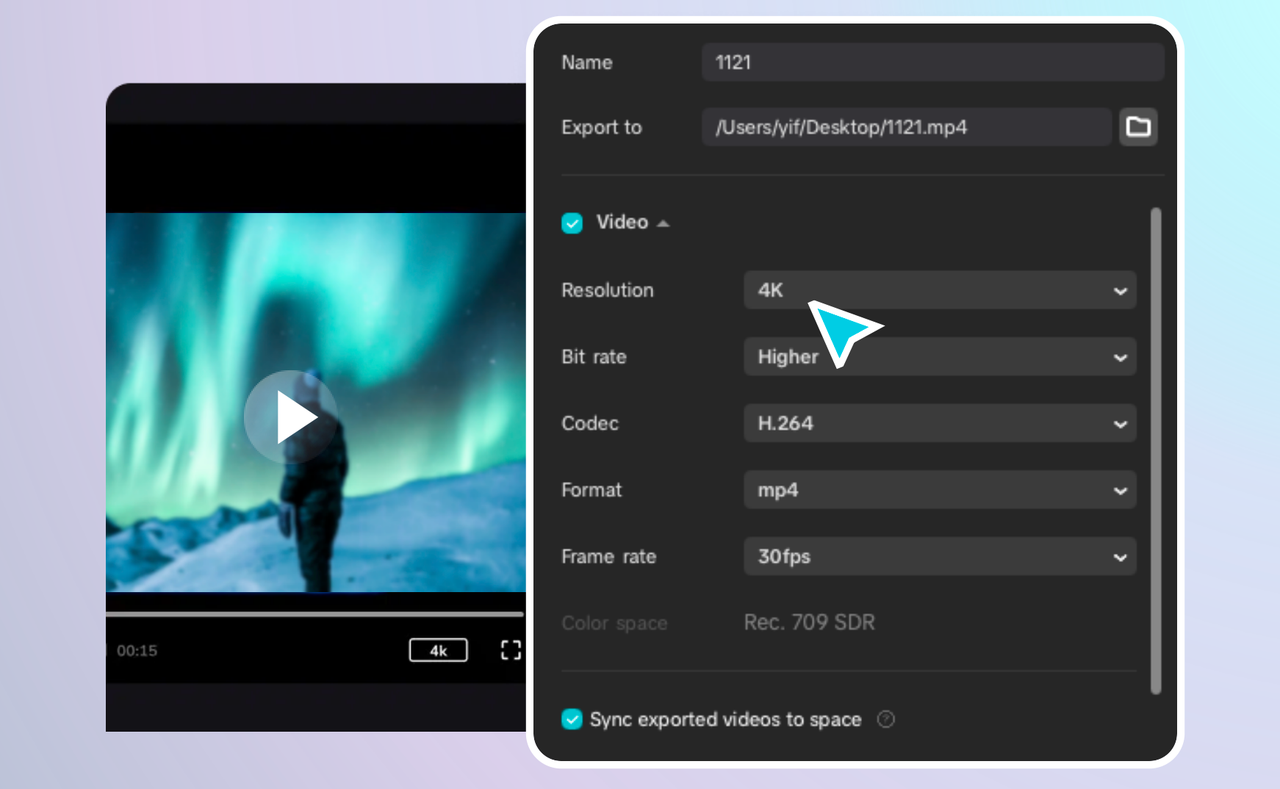Click the Color space value Rec. 709 SDR

coord(809,622)
